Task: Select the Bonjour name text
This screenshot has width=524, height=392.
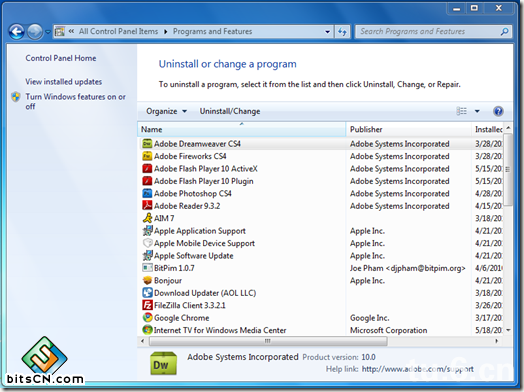Action: pos(168,280)
